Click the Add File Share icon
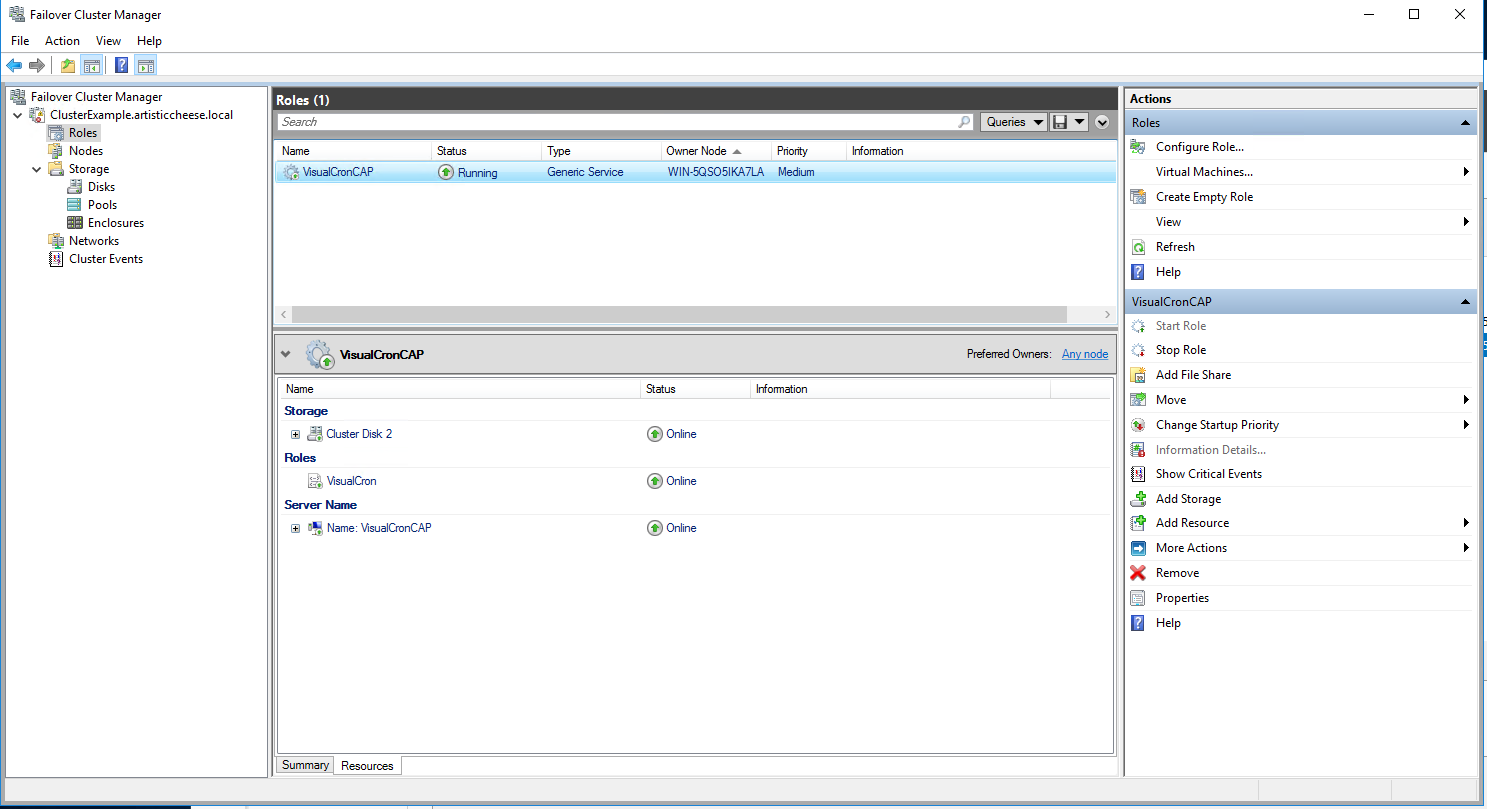This screenshot has width=1487, height=809. click(1138, 375)
